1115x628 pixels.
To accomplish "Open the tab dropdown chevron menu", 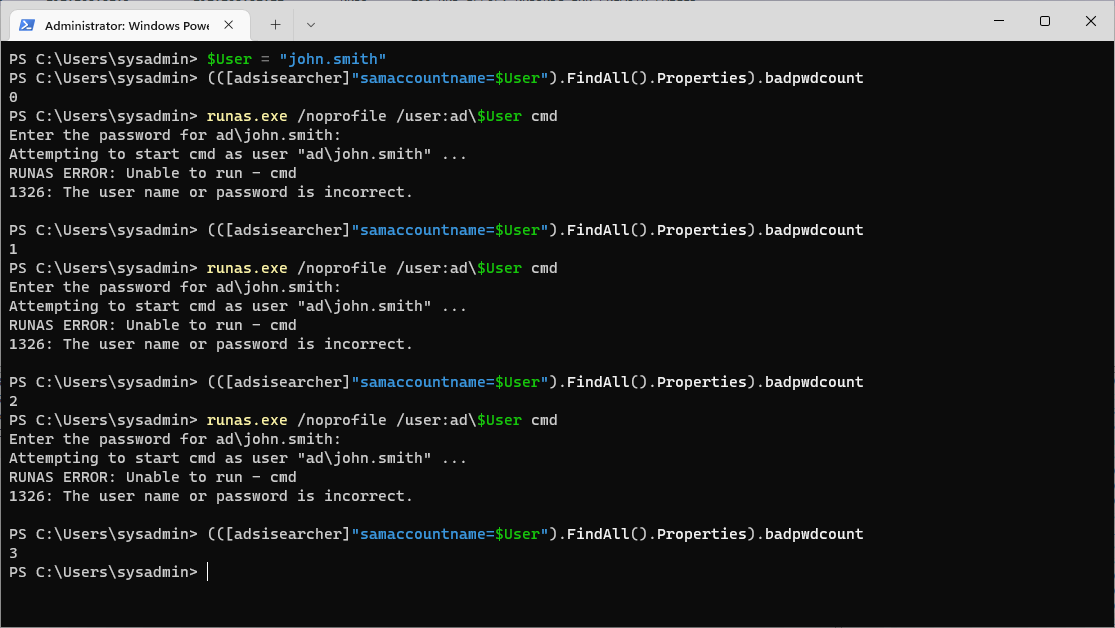I will click(x=310, y=24).
